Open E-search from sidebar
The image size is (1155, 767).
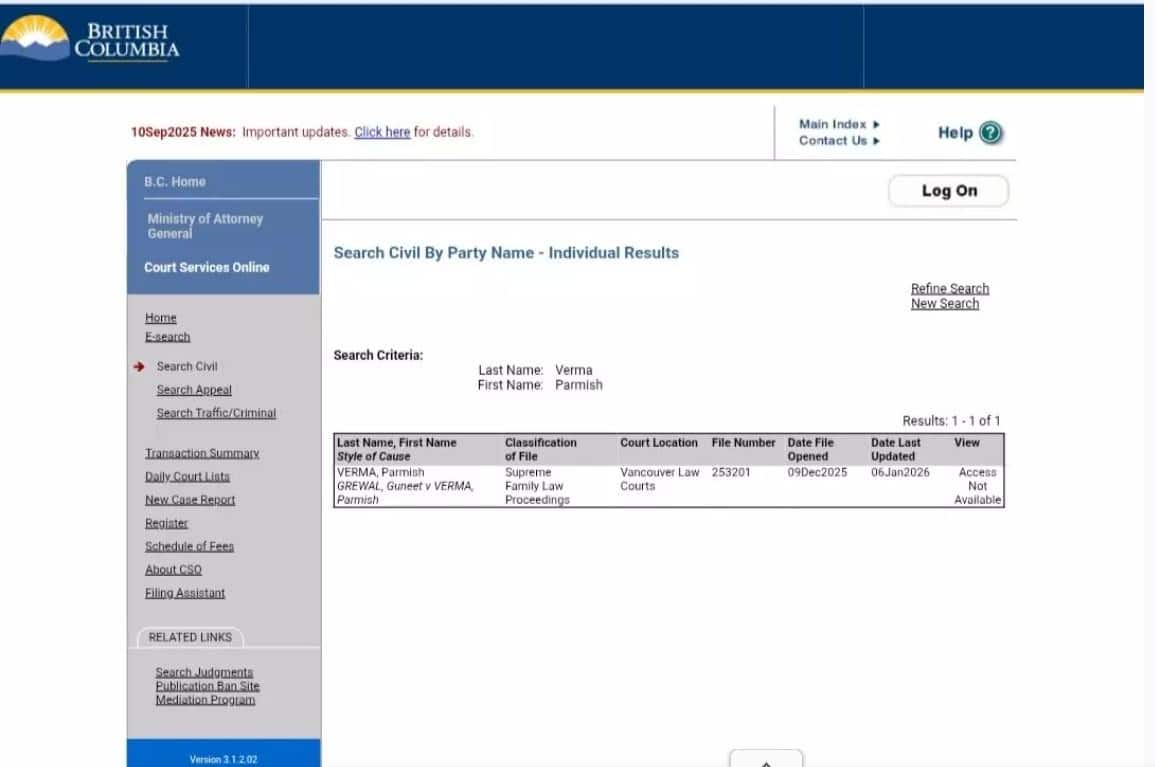tap(167, 337)
